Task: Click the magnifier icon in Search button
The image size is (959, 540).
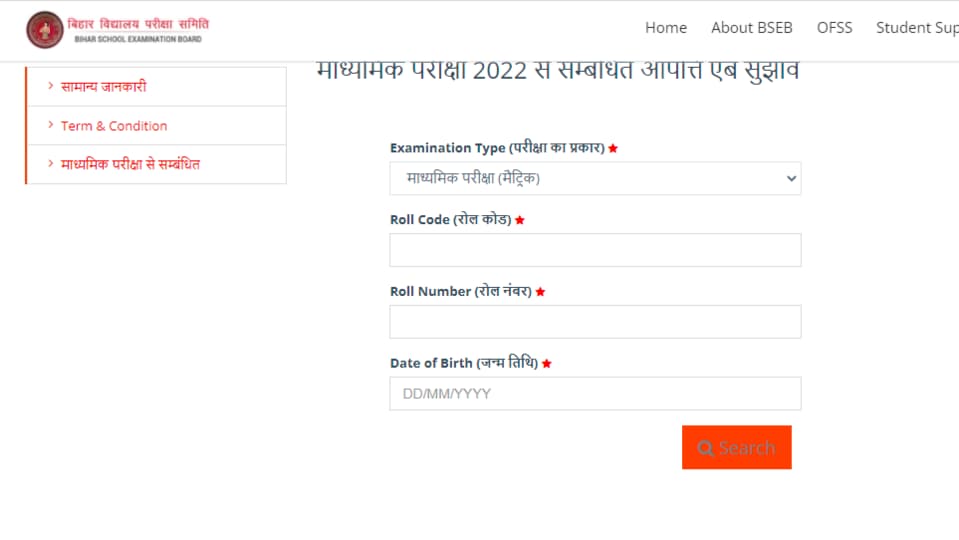Action: click(705, 448)
